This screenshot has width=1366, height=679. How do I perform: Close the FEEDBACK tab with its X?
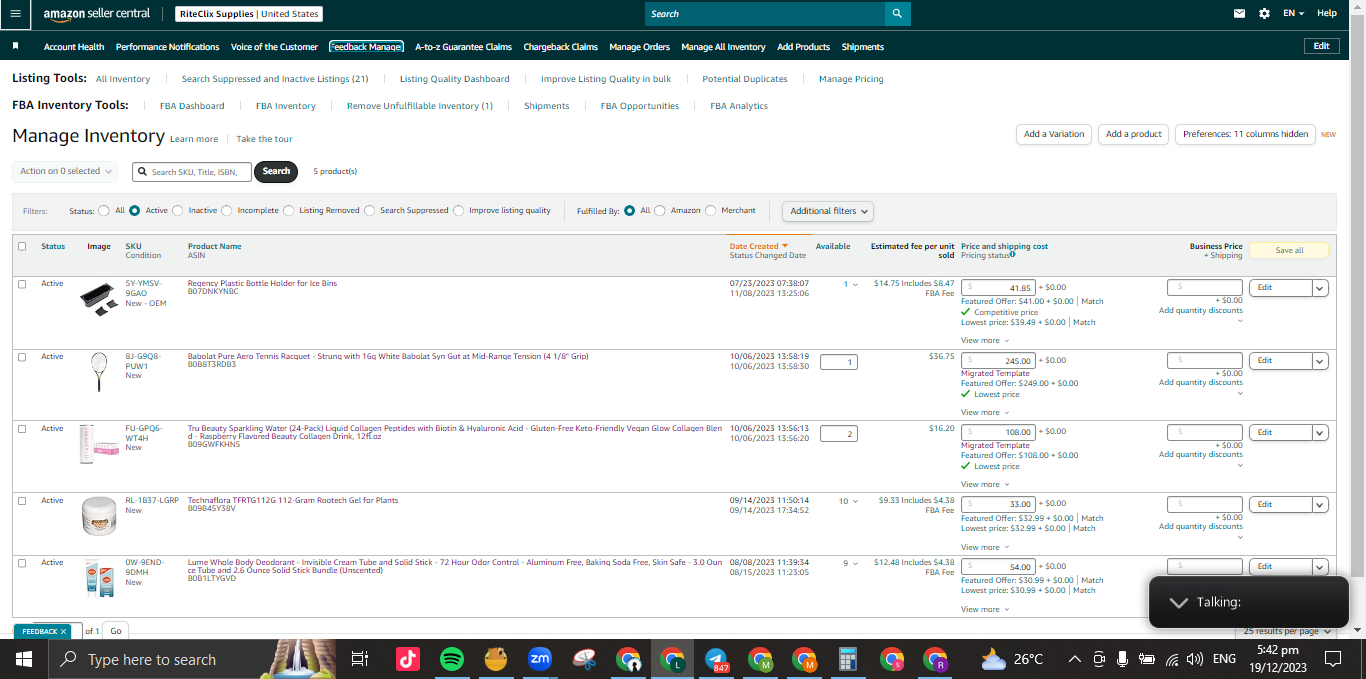pos(63,631)
